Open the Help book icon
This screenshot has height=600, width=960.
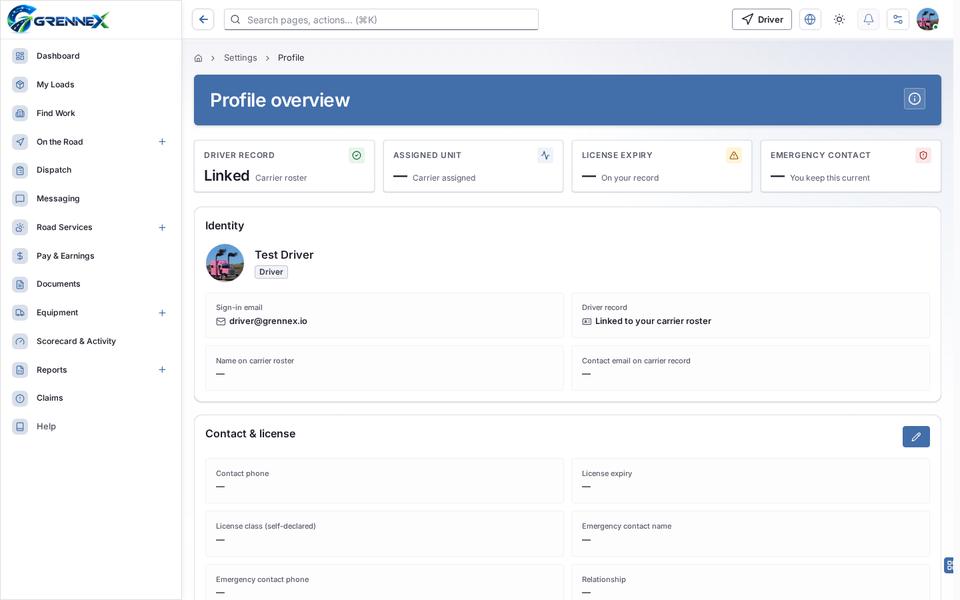(x=20, y=427)
